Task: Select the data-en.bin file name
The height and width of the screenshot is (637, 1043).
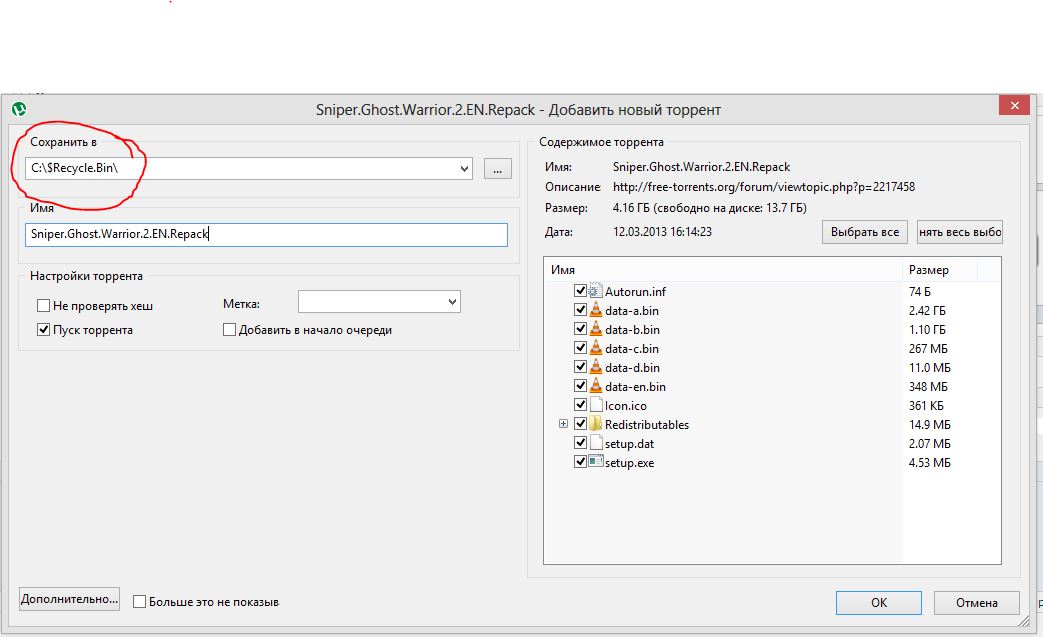Action: coord(635,386)
